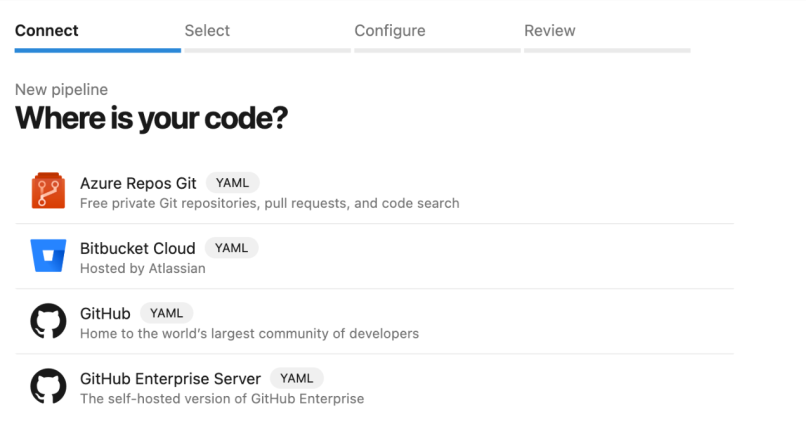Click the 'New pipeline' label
This screenshot has height=443, width=806.
(x=61, y=90)
